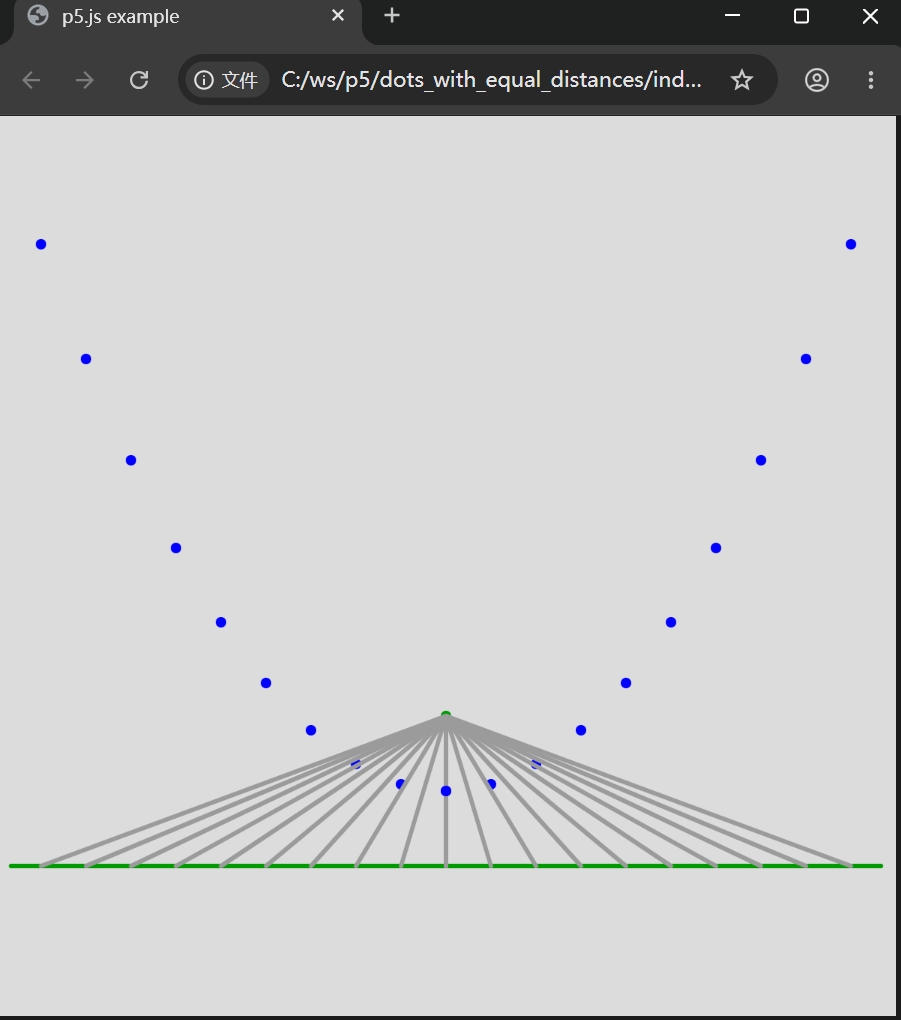Close the browser window
This screenshot has width=901, height=1020.
[870, 16]
